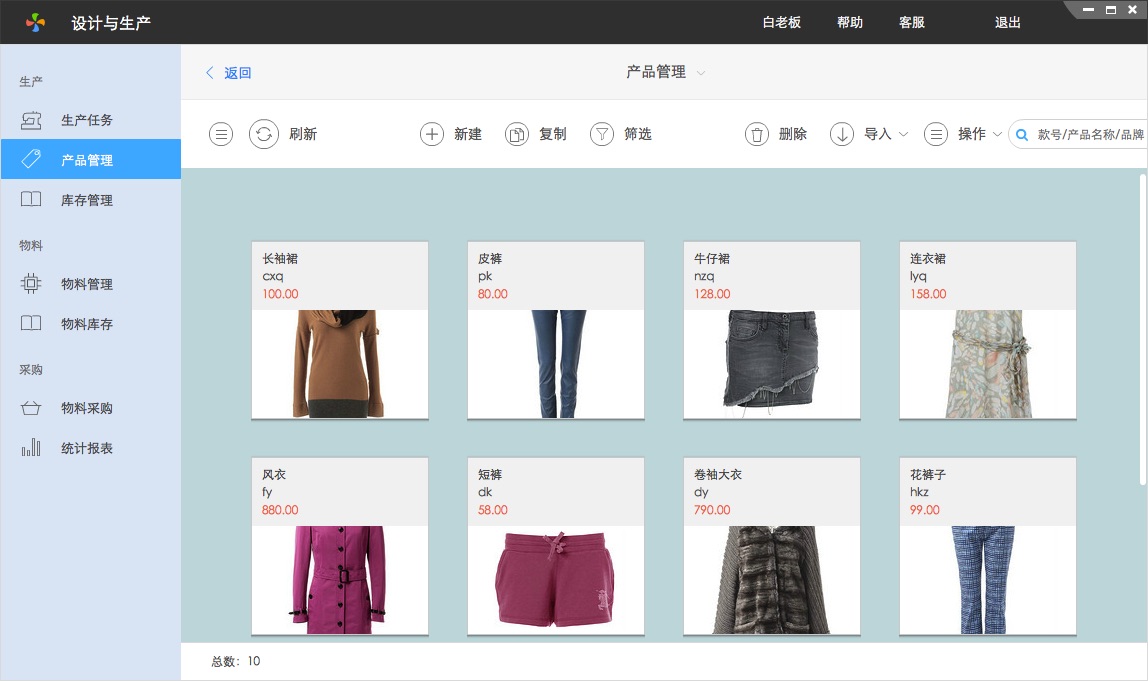Viewport: 1148px width, 681px height.
Task: Click the 返回 back link
Action: [x=229, y=73]
